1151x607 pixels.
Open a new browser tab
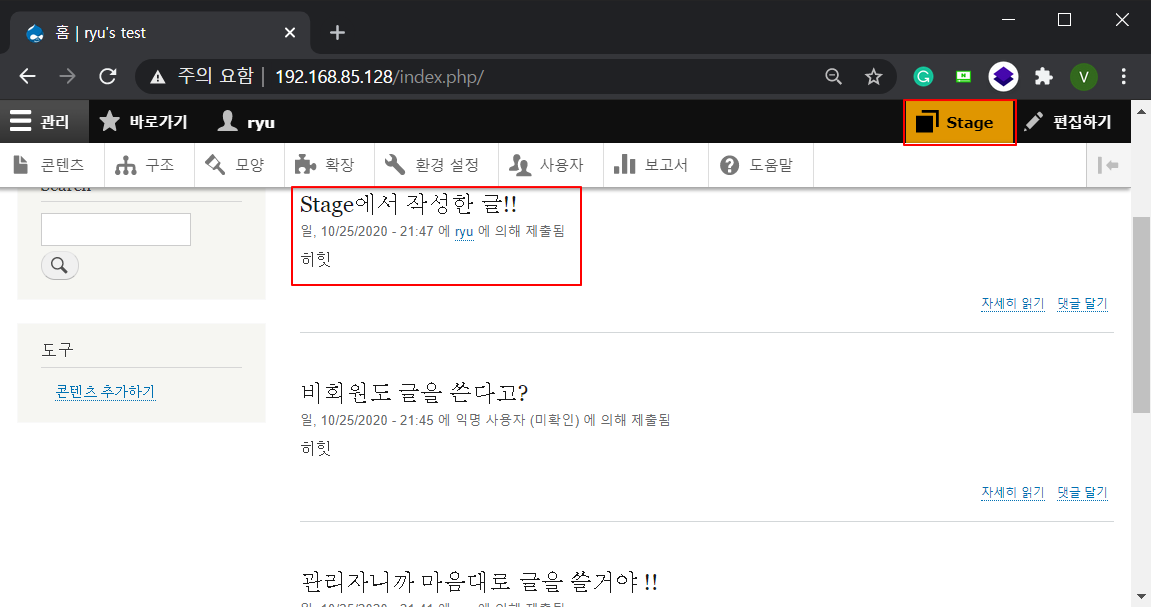337,33
